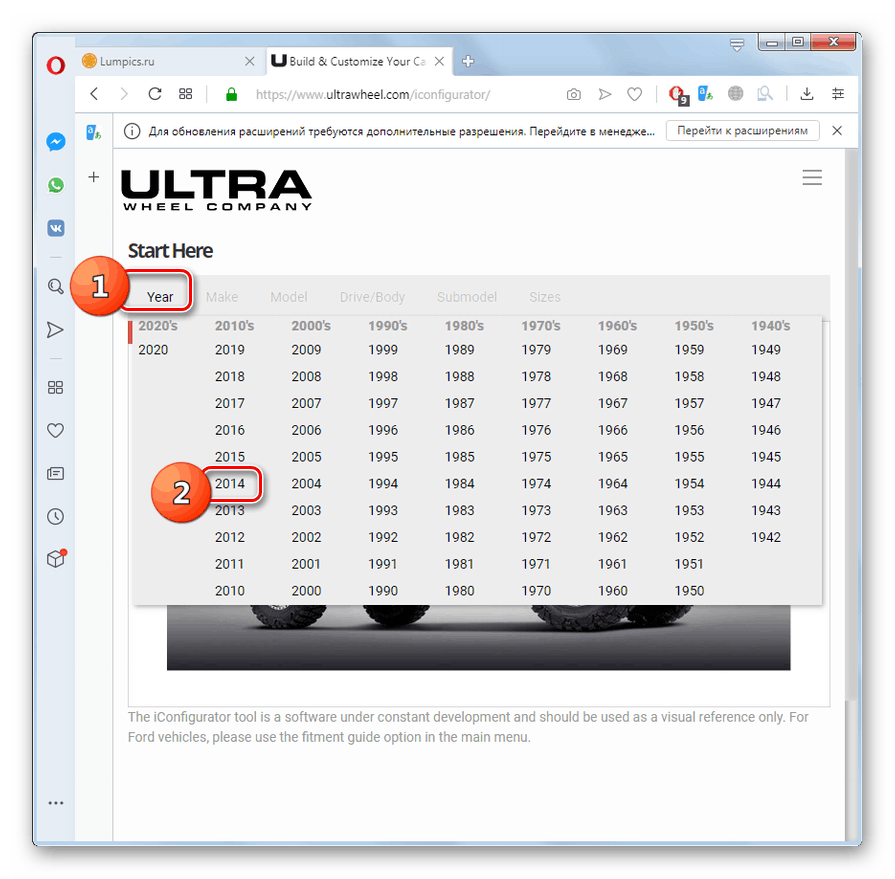Expand the Ultra Wheel hamburger navigation menu
The height and width of the screenshot is (879, 895).
click(x=812, y=177)
